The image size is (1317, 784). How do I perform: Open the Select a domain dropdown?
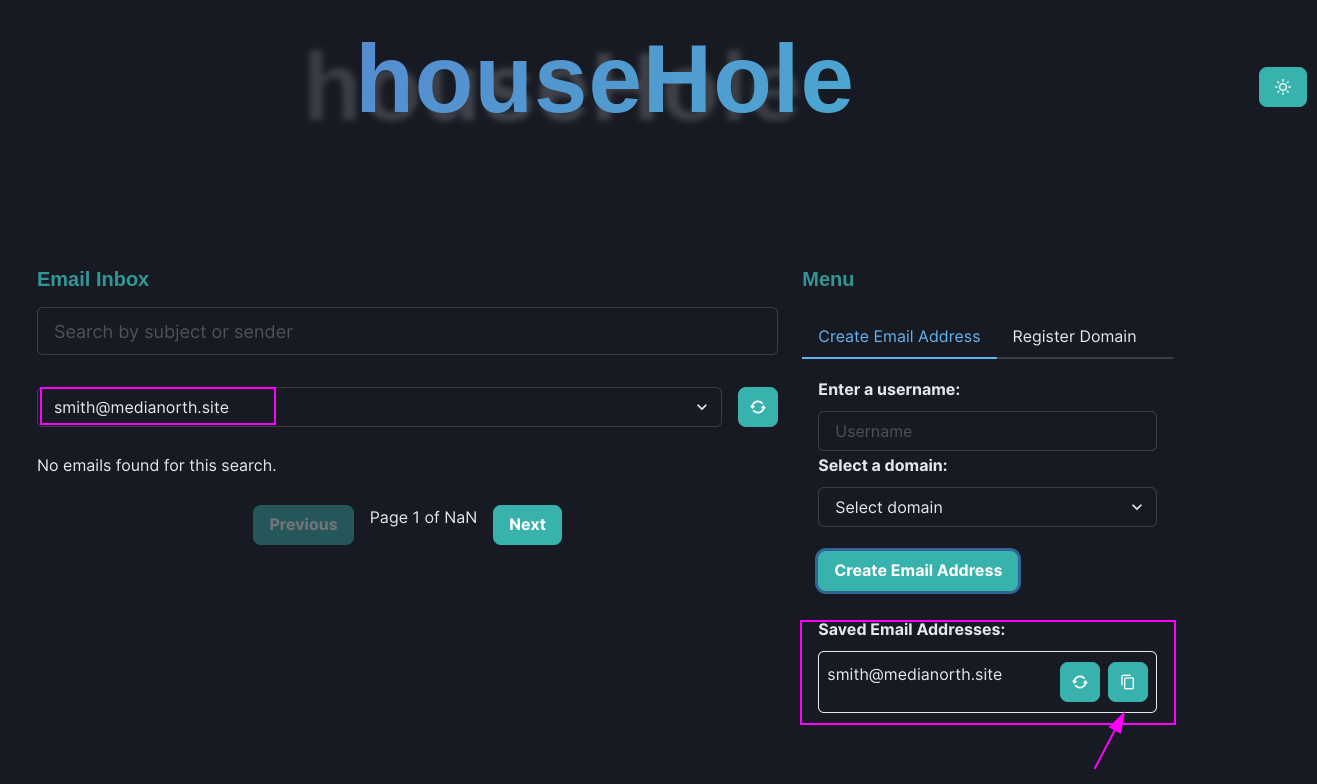coord(986,507)
